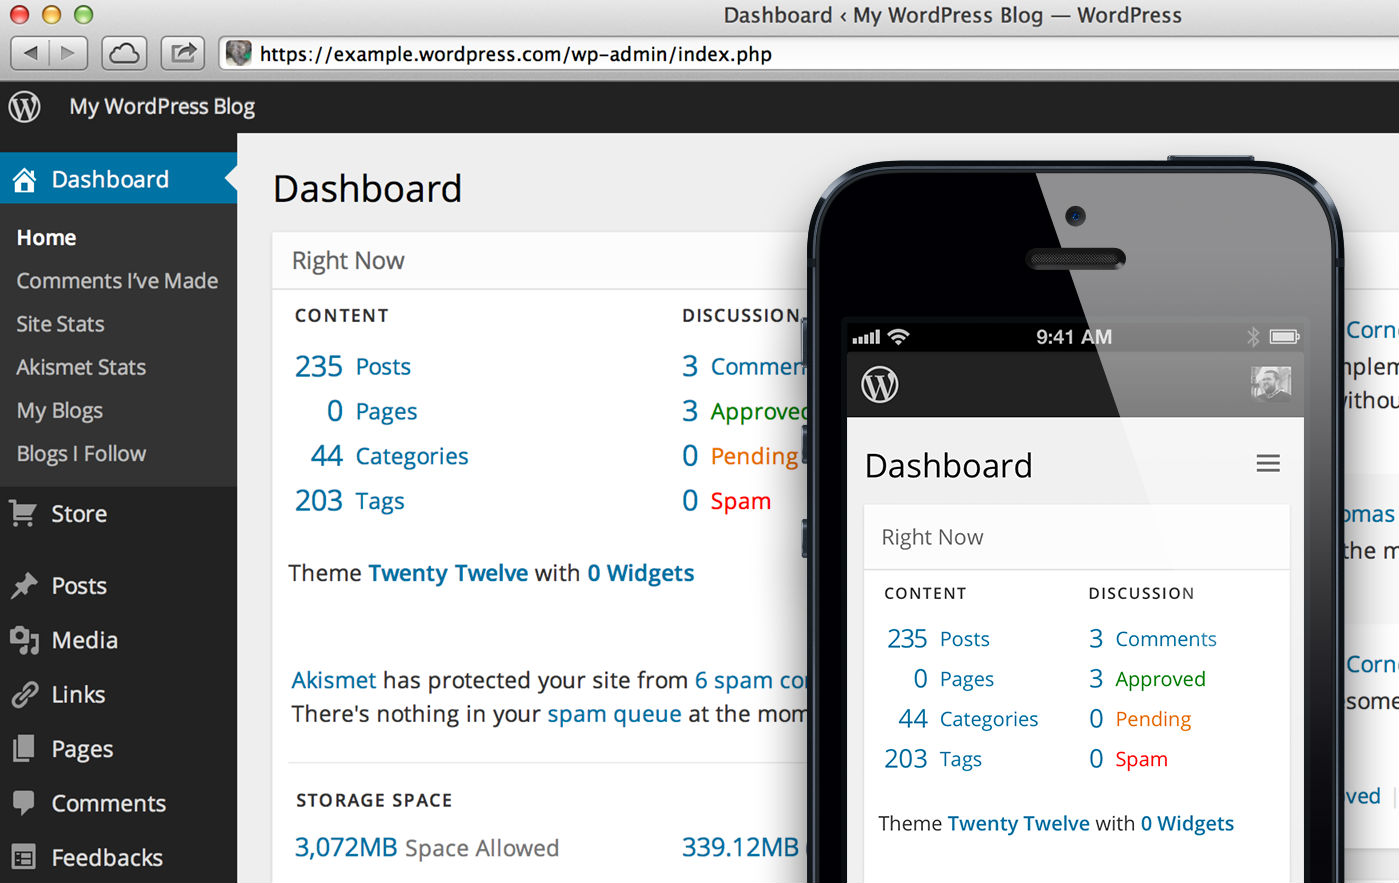
Task: Click the Links chain icon
Action: (24, 694)
